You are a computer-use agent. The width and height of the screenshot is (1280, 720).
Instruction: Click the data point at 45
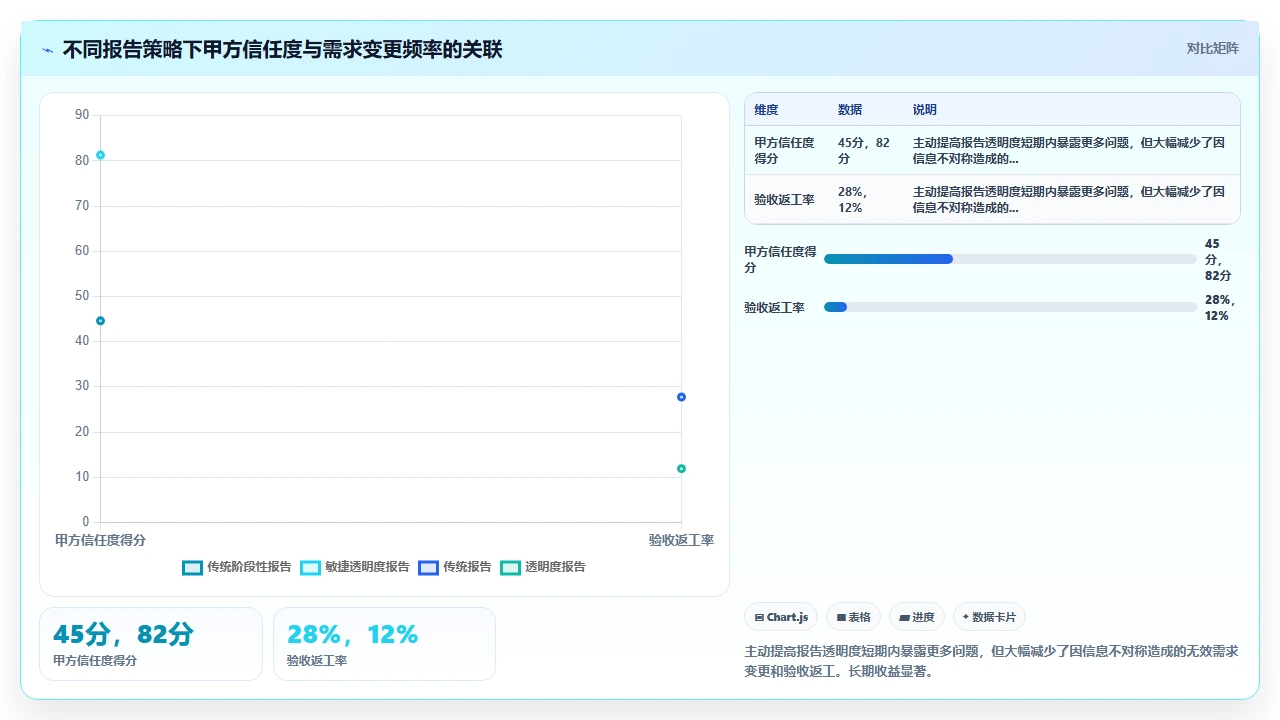tap(100, 321)
